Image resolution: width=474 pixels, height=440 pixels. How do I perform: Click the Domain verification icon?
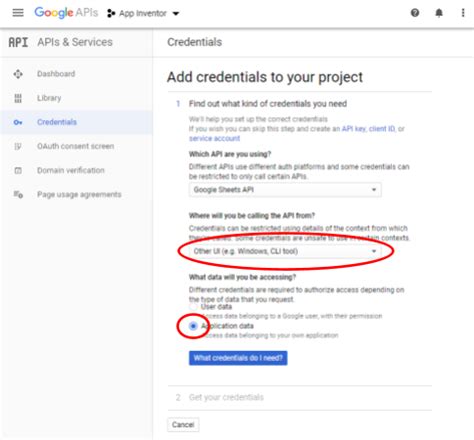[x=18, y=170]
